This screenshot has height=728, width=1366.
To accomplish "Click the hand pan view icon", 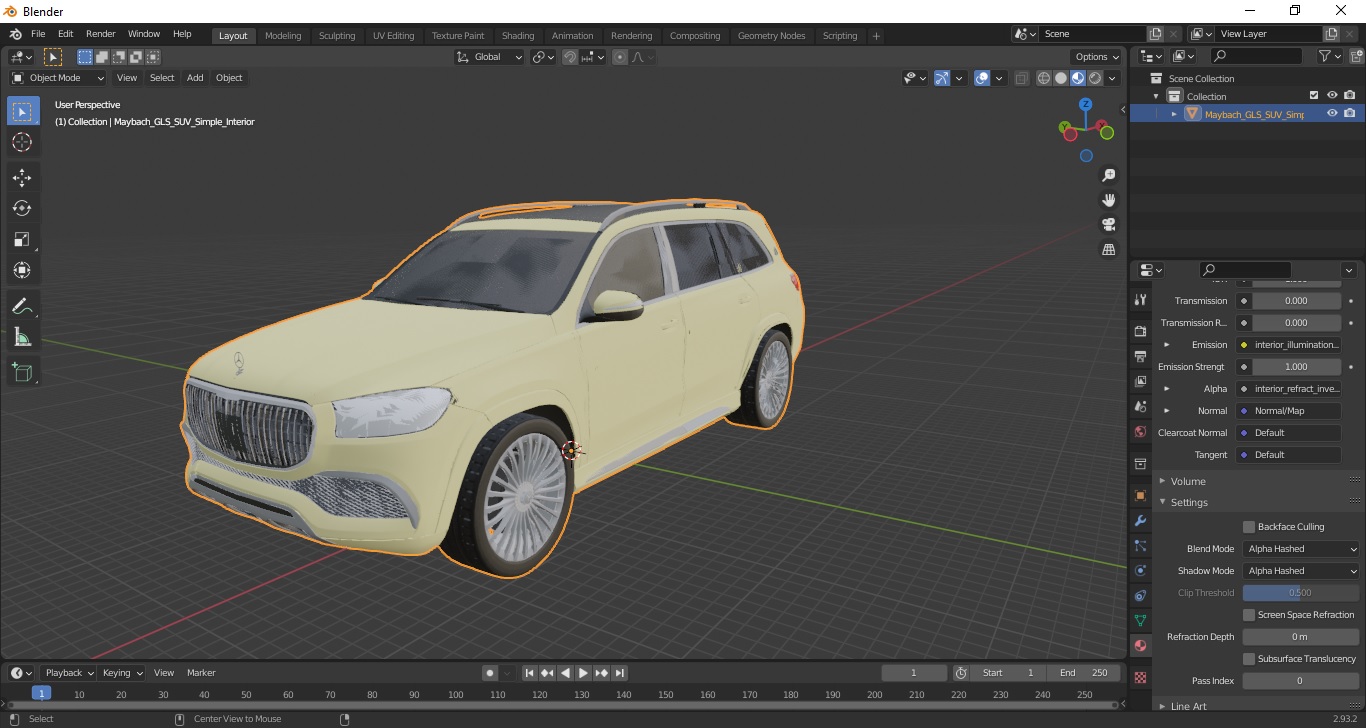I will [1108, 200].
